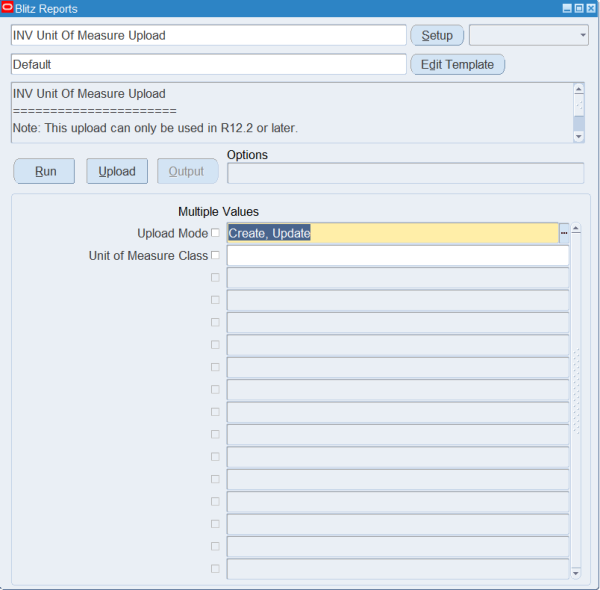
Task: Click the R12.2 note in the description
Action: pos(155,128)
